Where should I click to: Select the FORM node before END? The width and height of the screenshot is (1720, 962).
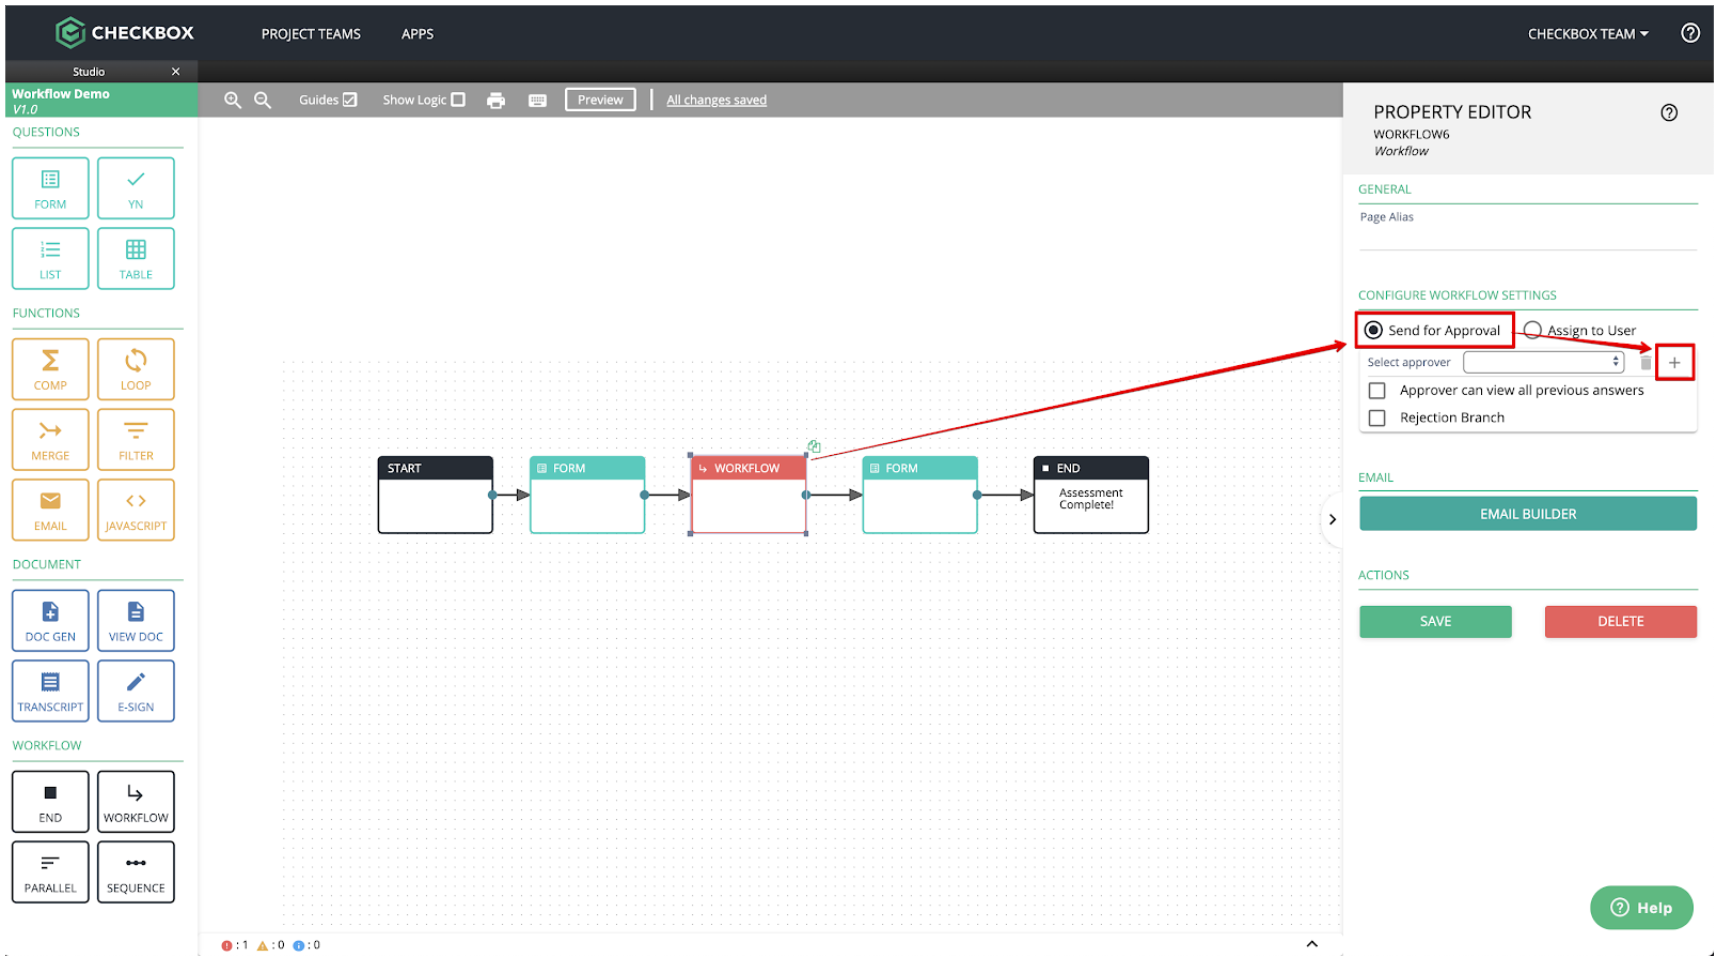click(920, 496)
